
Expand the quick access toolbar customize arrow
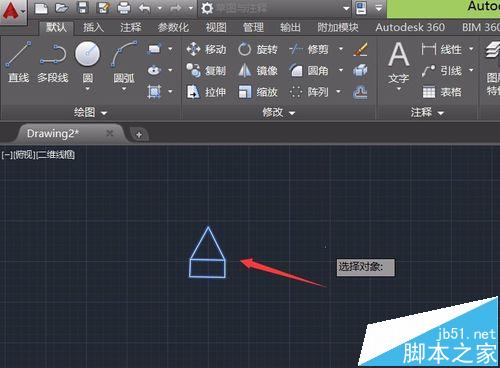coord(379,8)
